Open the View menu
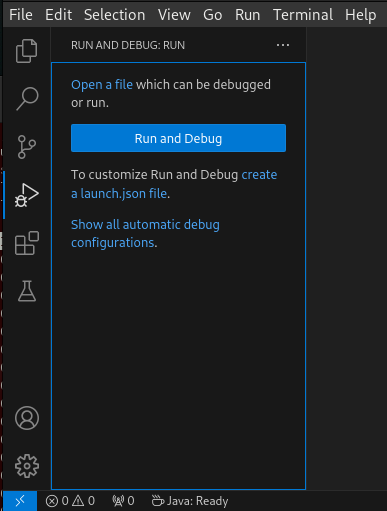This screenshot has height=511, width=387. point(174,15)
